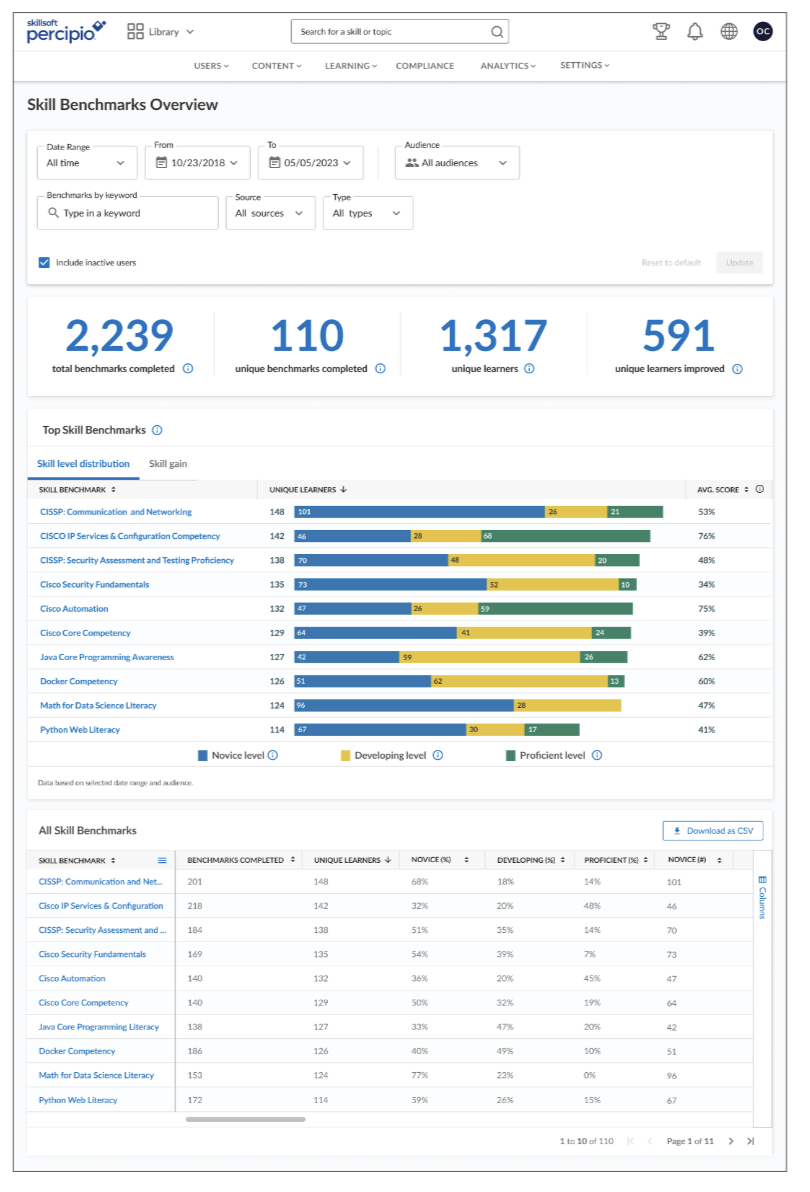Open From date picker 10/23/2018
Image resolution: width=810 pixels, height=1192 pixels.
(198, 163)
